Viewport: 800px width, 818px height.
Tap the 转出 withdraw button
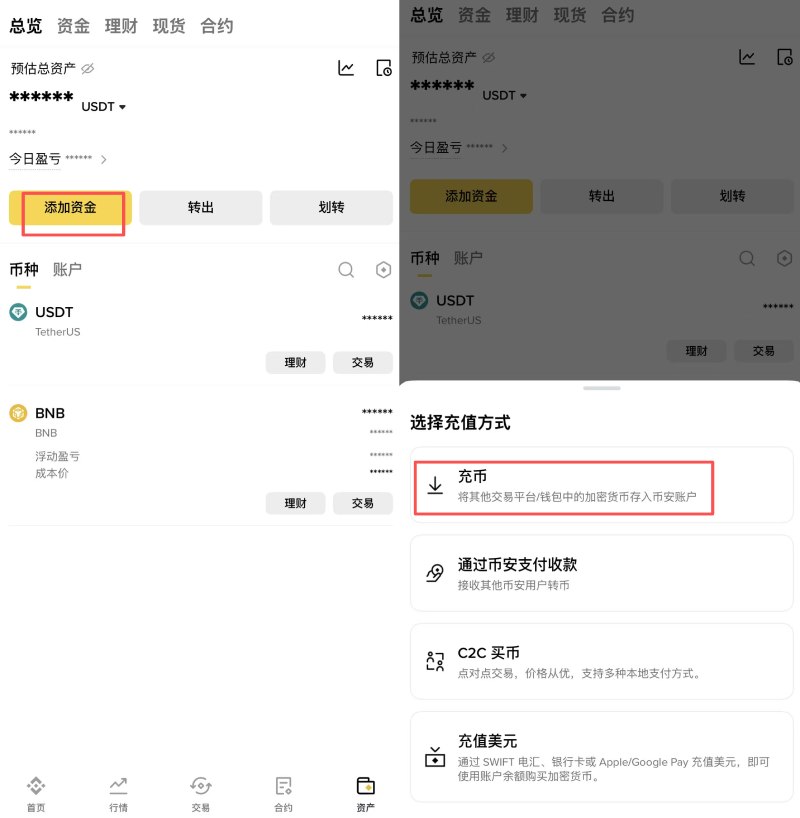tap(200, 208)
